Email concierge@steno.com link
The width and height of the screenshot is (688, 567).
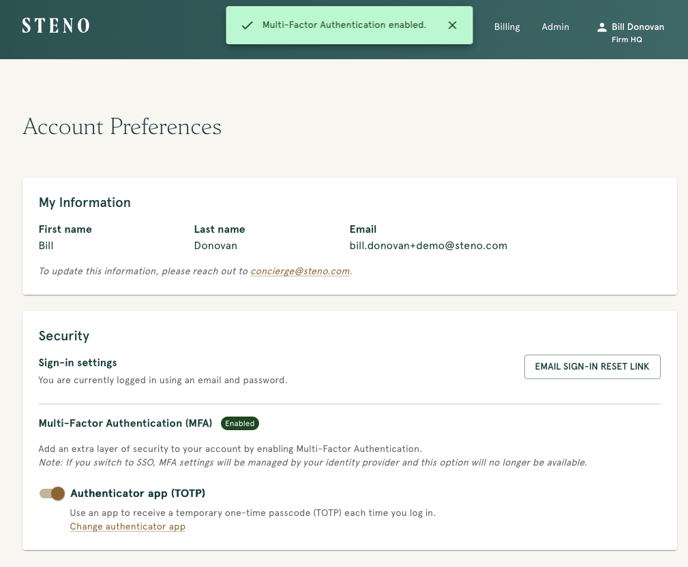tap(300, 271)
